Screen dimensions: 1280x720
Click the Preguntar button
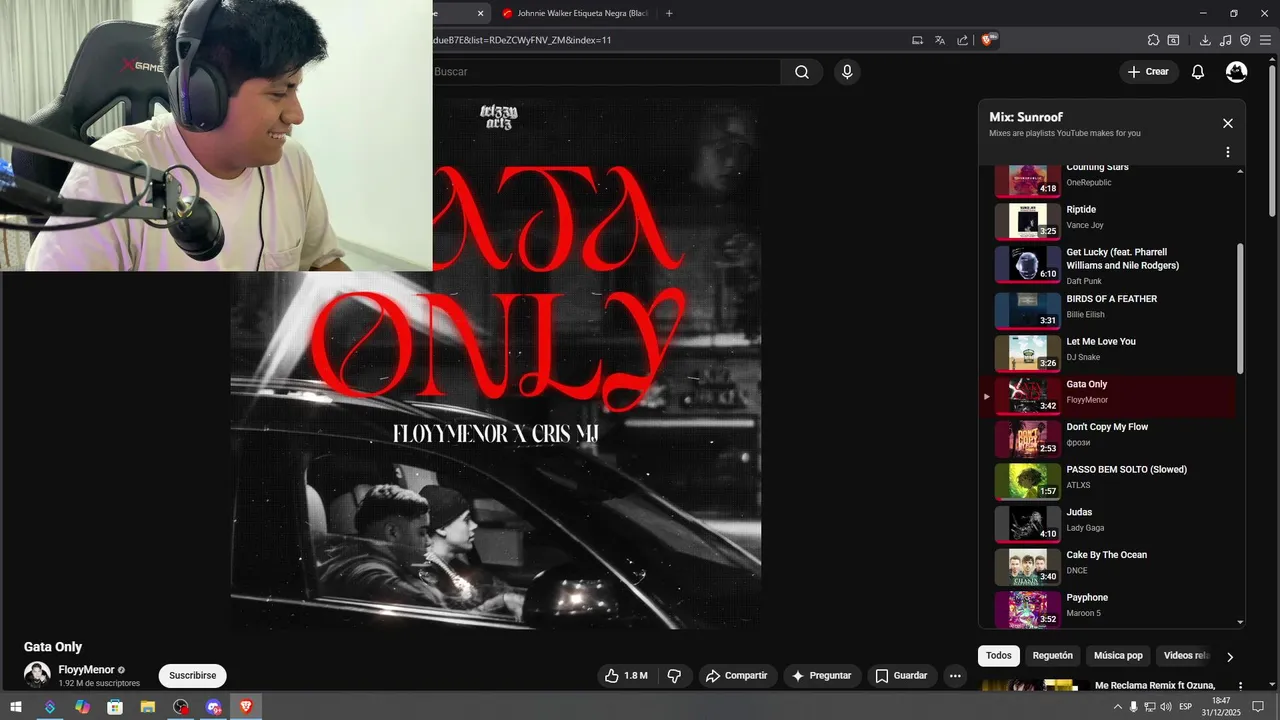(x=822, y=676)
